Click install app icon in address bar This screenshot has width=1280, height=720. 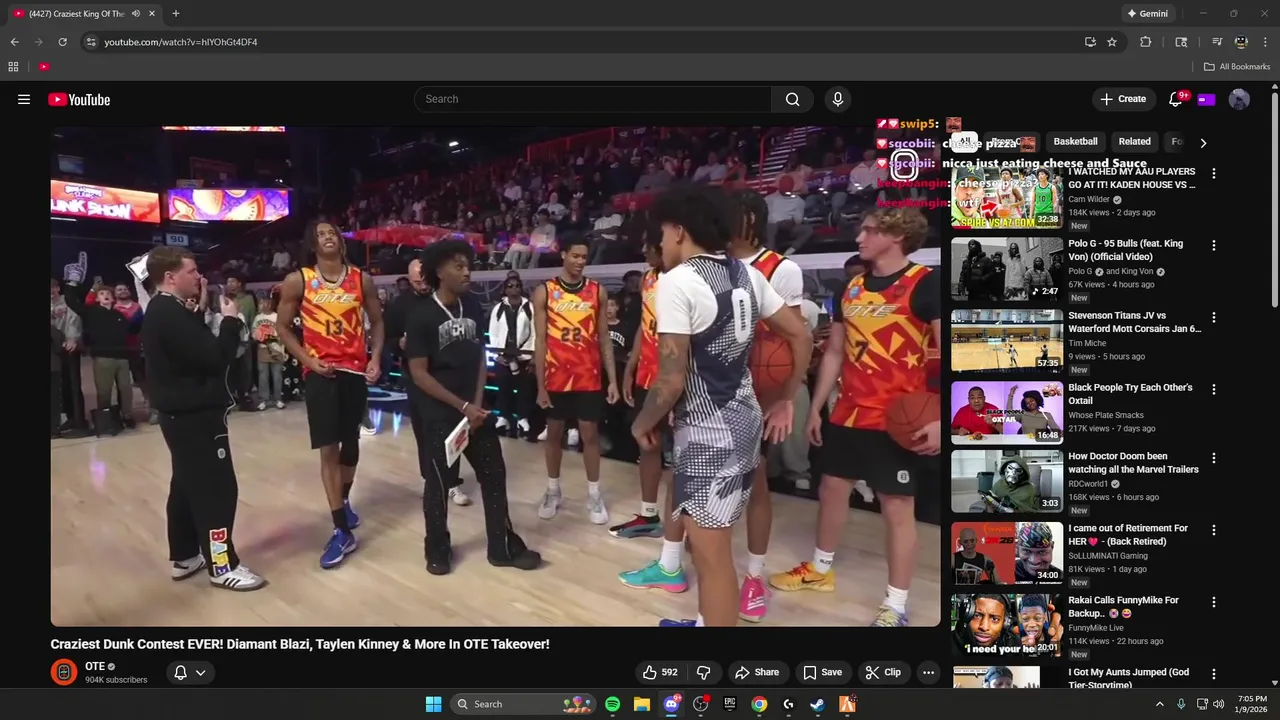[x=1090, y=42]
